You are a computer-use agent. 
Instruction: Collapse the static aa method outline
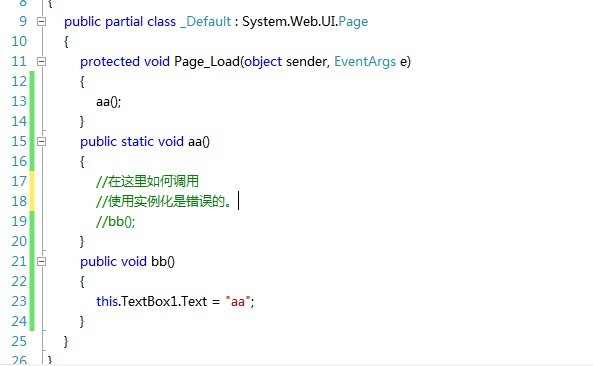pos(41,141)
